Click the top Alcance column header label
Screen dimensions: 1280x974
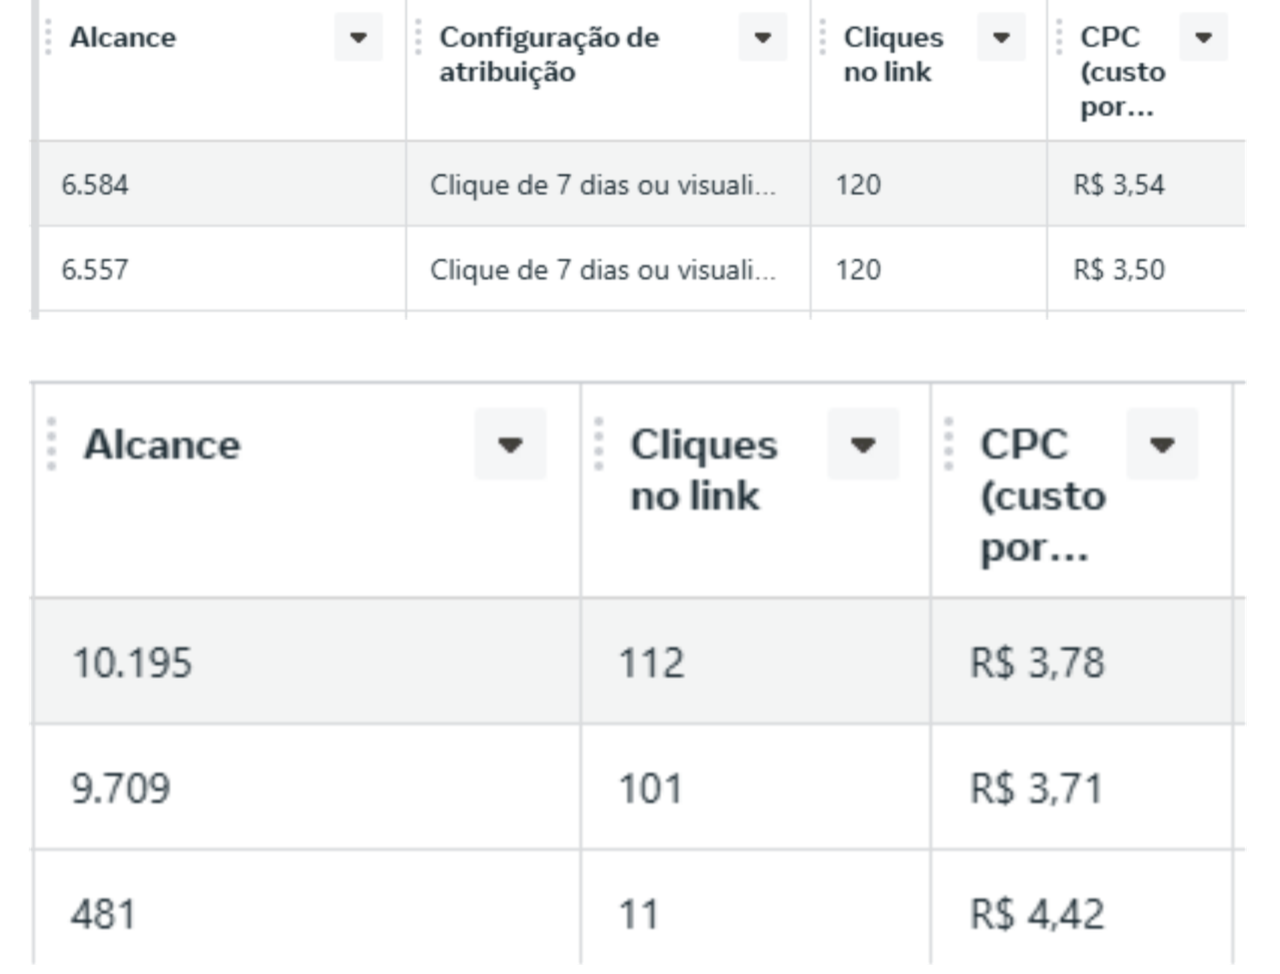tap(123, 38)
